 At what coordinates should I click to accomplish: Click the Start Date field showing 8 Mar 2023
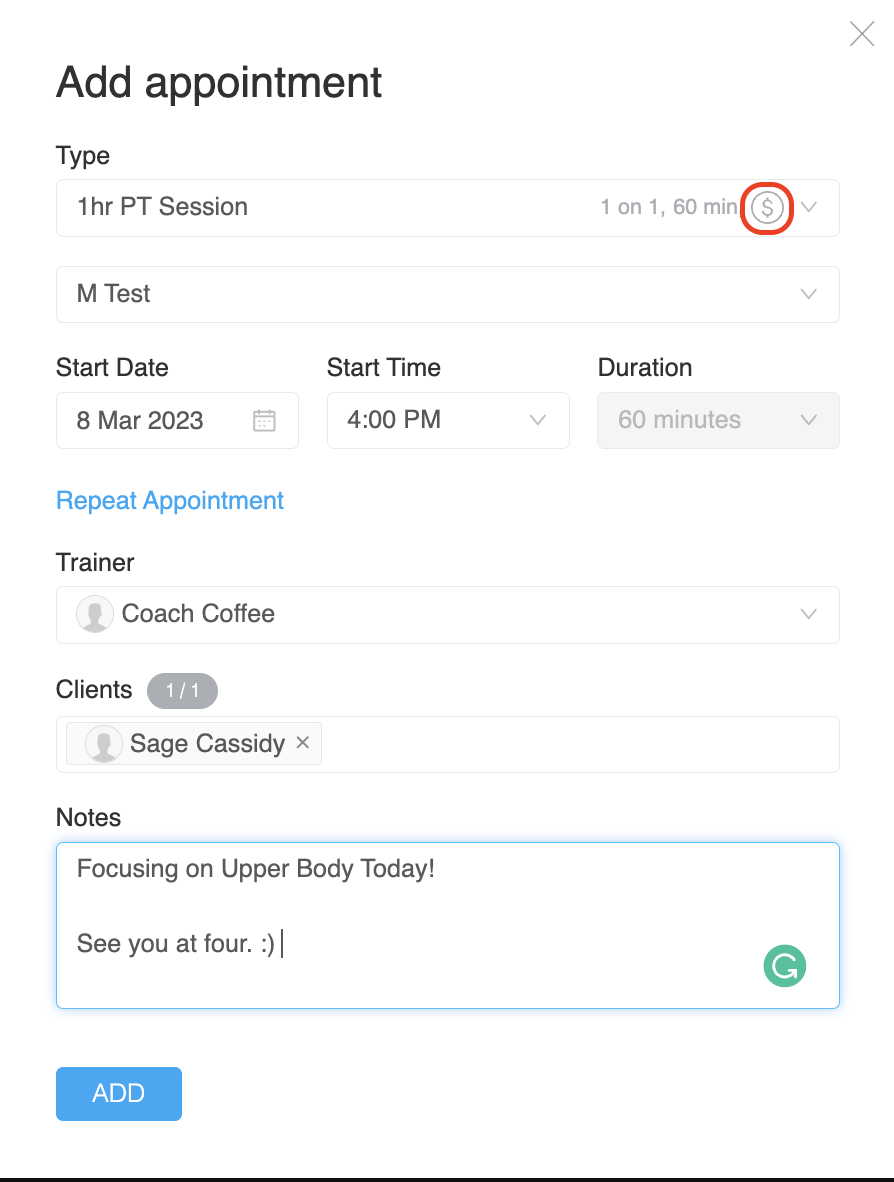pyautogui.click(x=150, y=420)
